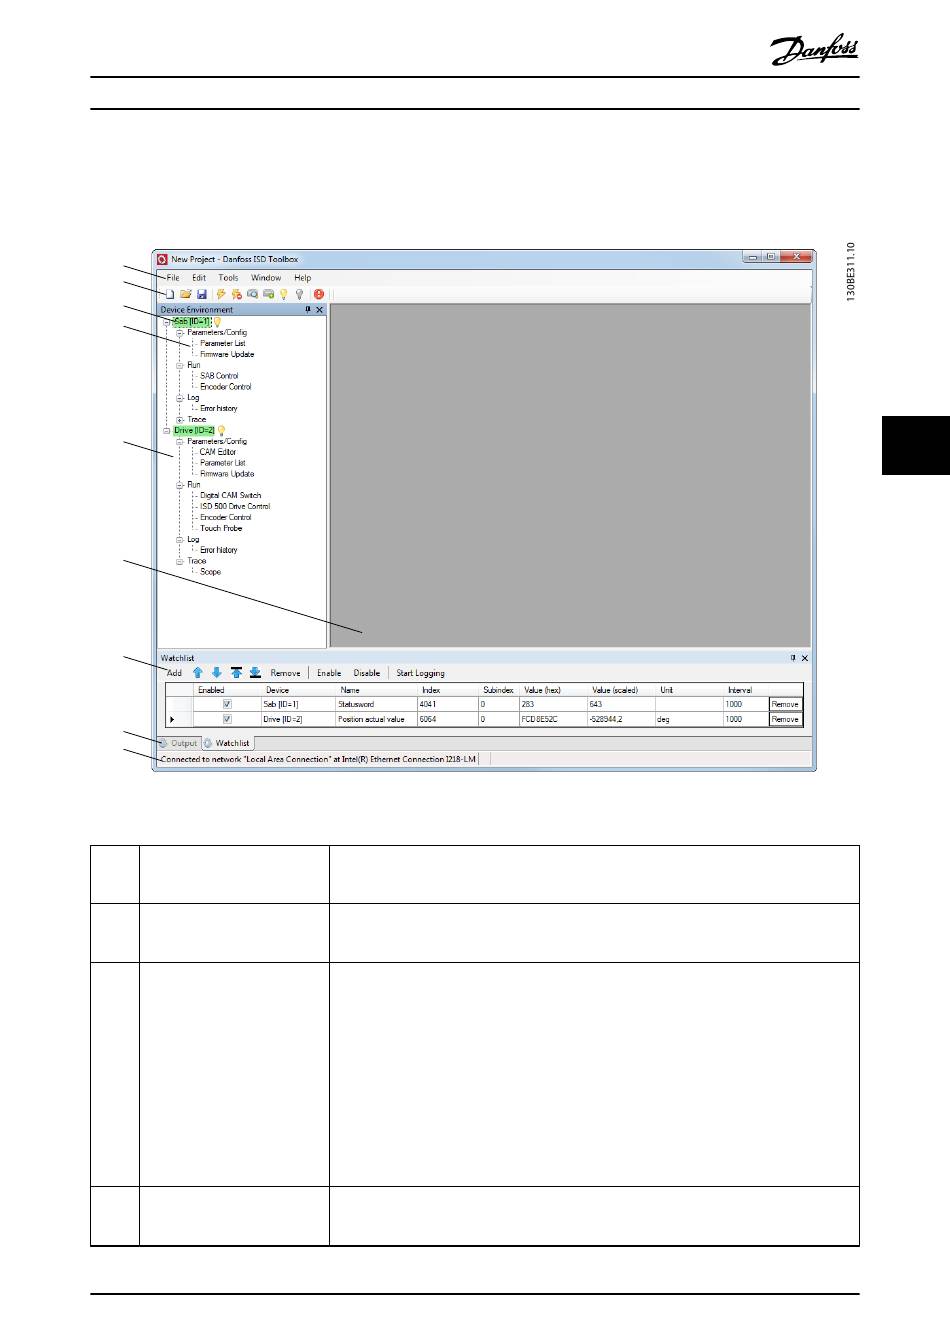Click Enable in the Watchlist toolbar

click(x=329, y=673)
